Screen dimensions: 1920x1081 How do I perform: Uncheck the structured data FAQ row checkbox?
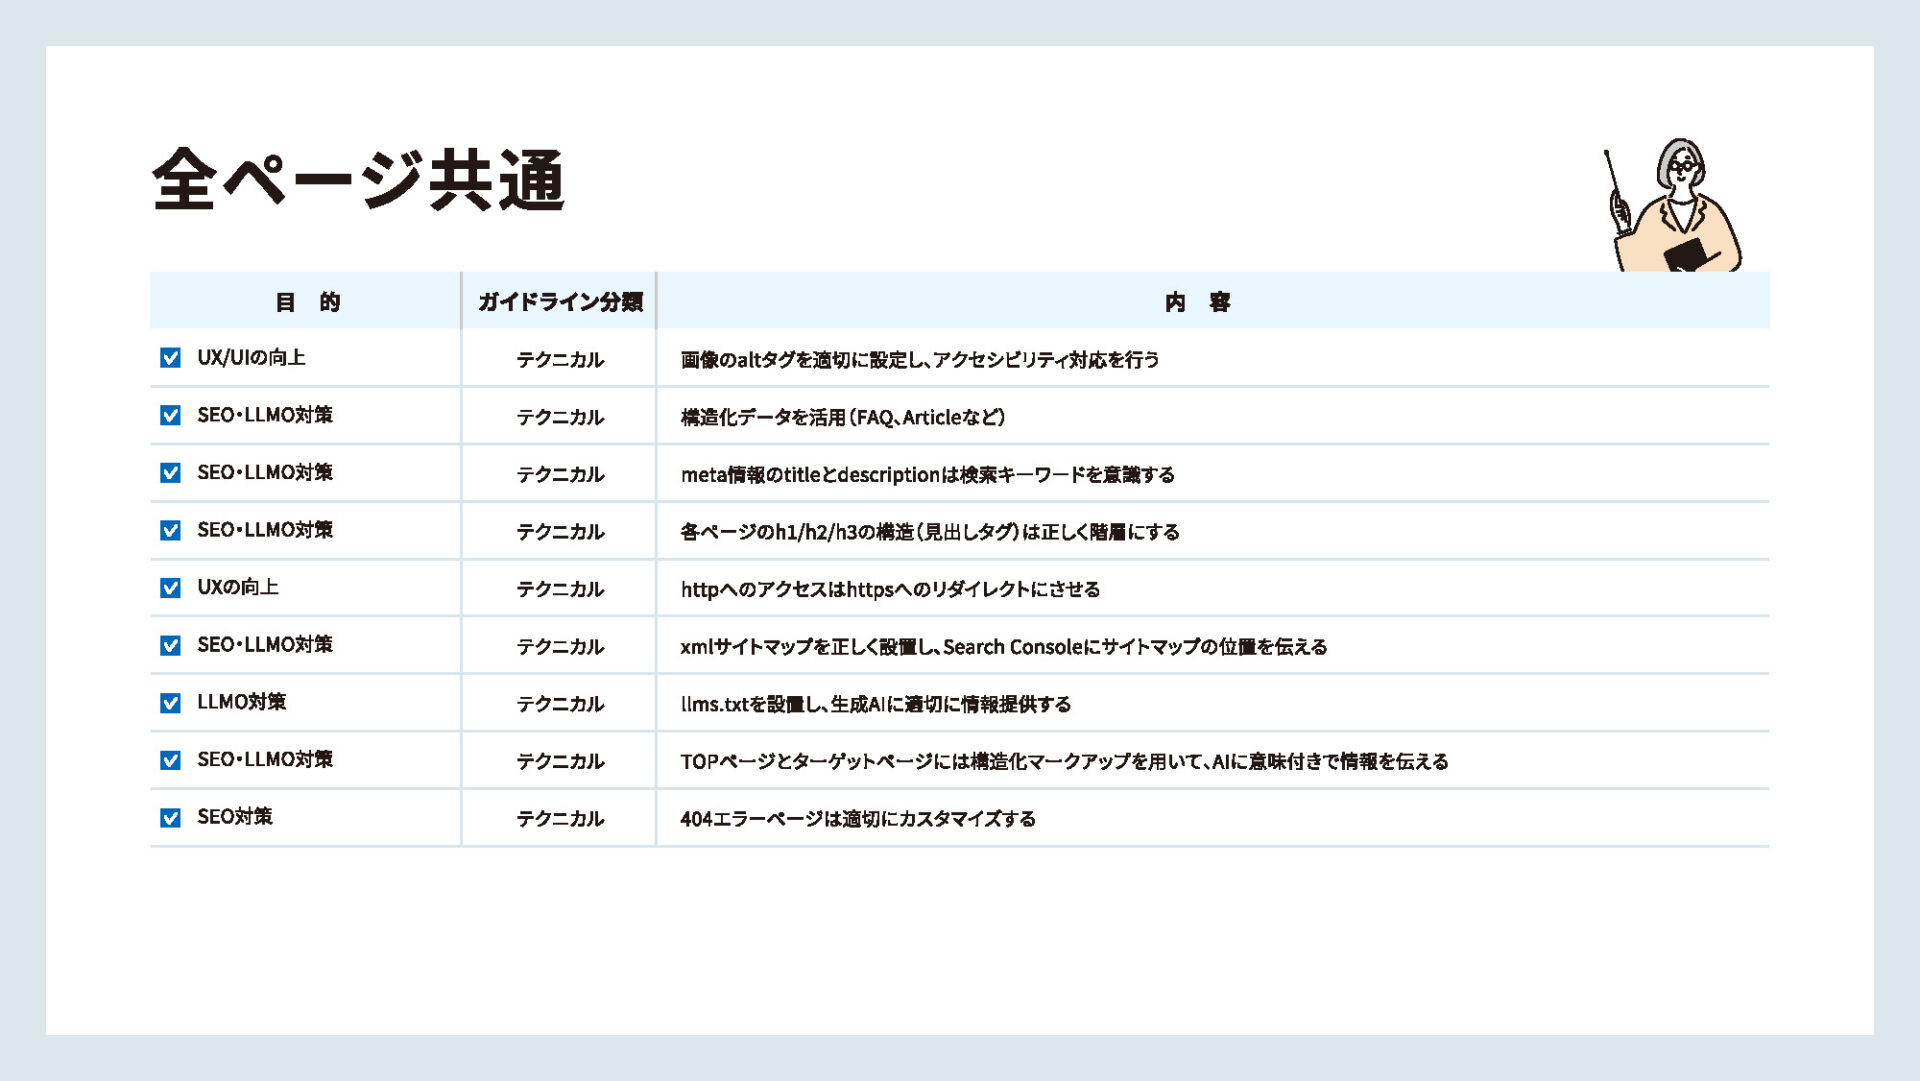click(x=170, y=415)
